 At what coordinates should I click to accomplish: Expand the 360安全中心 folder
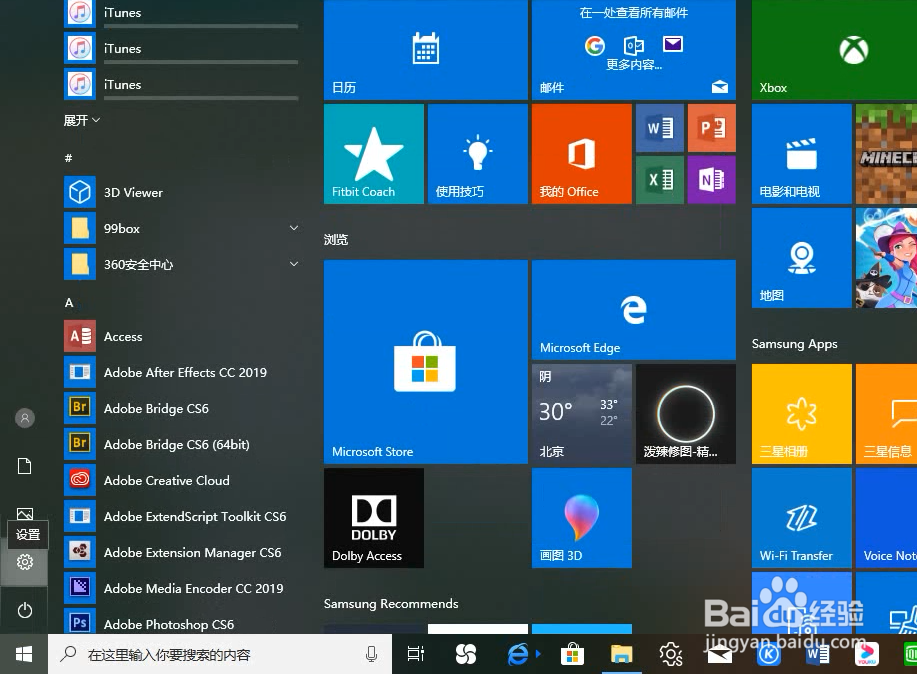click(182, 264)
